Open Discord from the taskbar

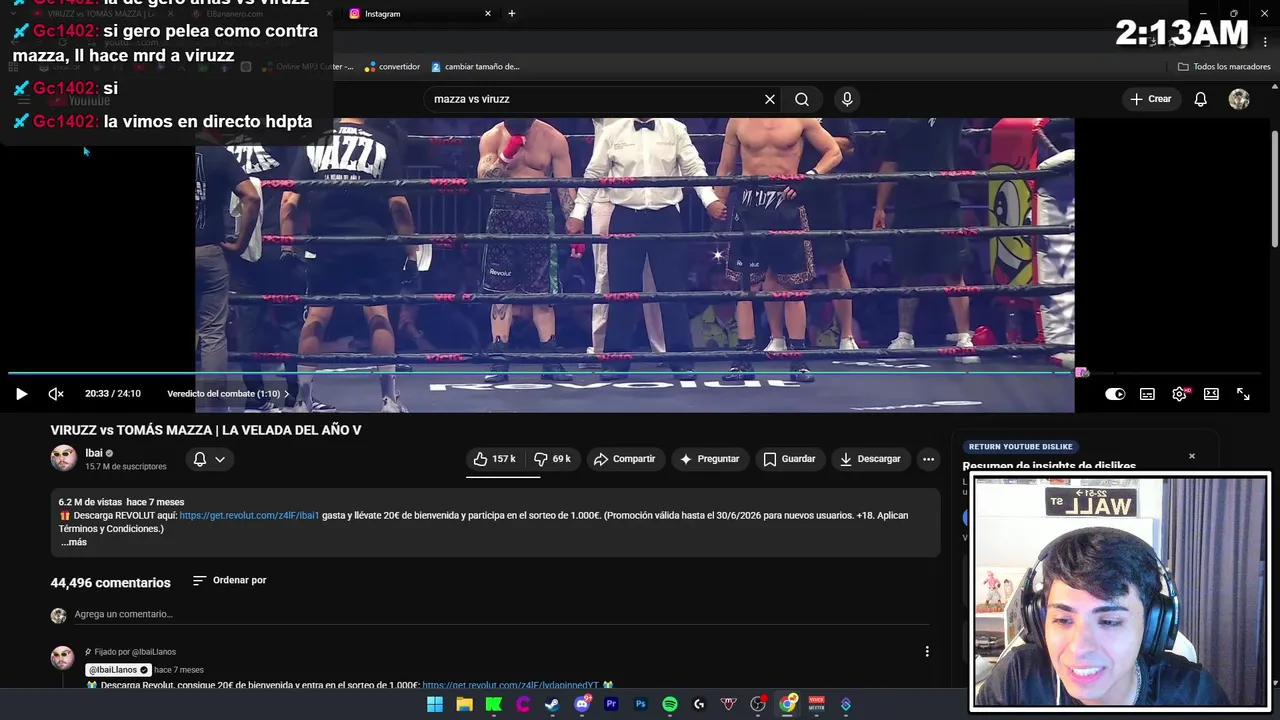[582, 704]
